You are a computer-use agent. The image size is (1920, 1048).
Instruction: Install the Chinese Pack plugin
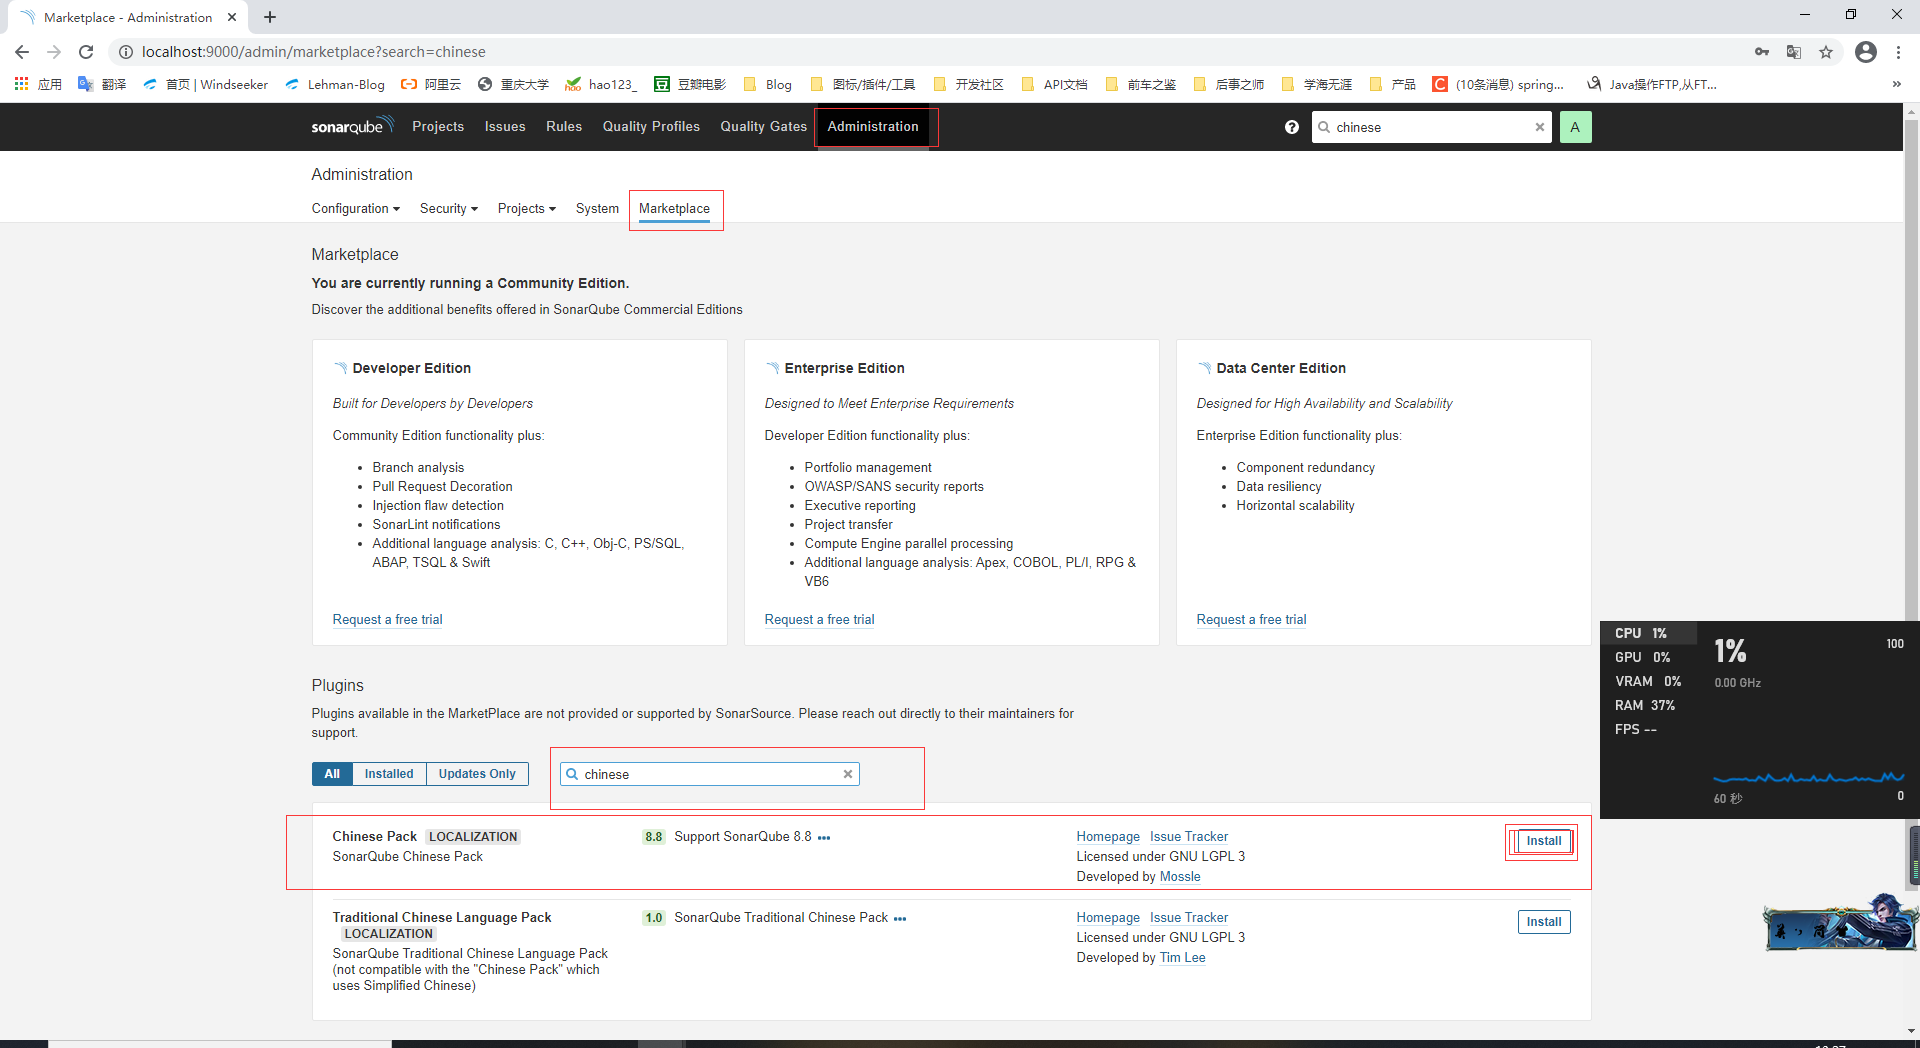click(1543, 841)
